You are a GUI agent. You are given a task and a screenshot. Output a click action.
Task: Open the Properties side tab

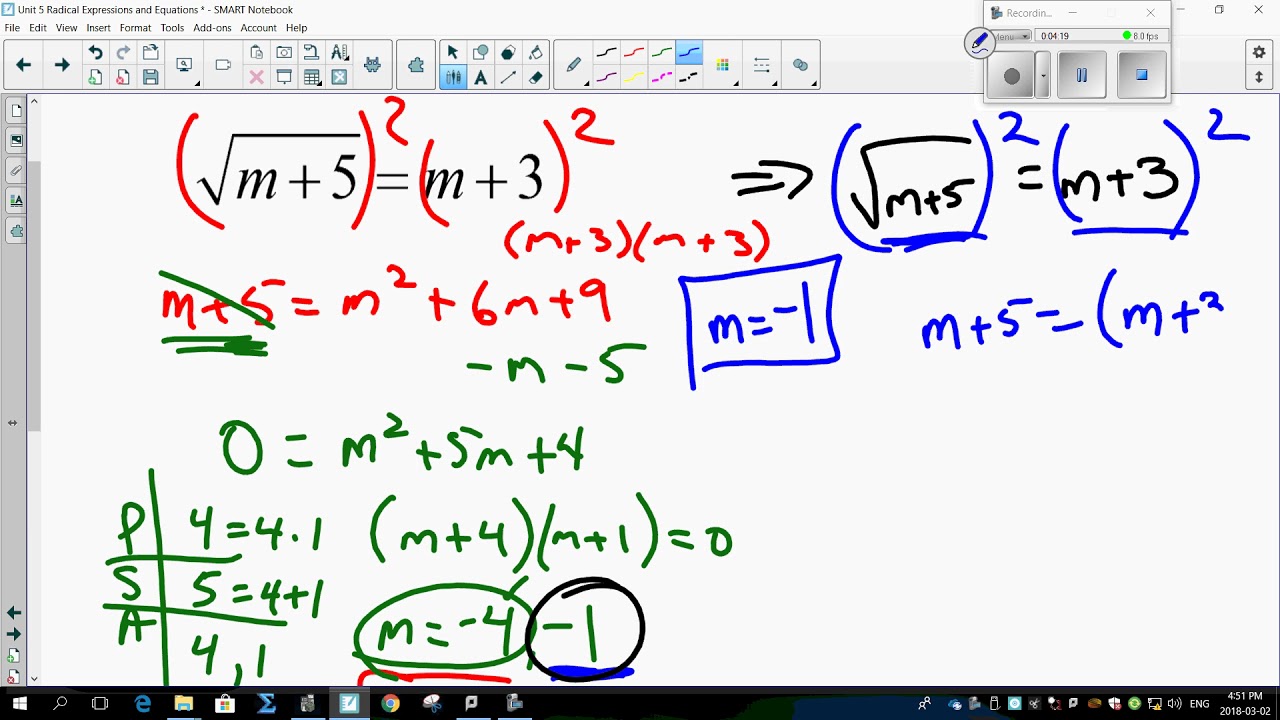coord(16,200)
